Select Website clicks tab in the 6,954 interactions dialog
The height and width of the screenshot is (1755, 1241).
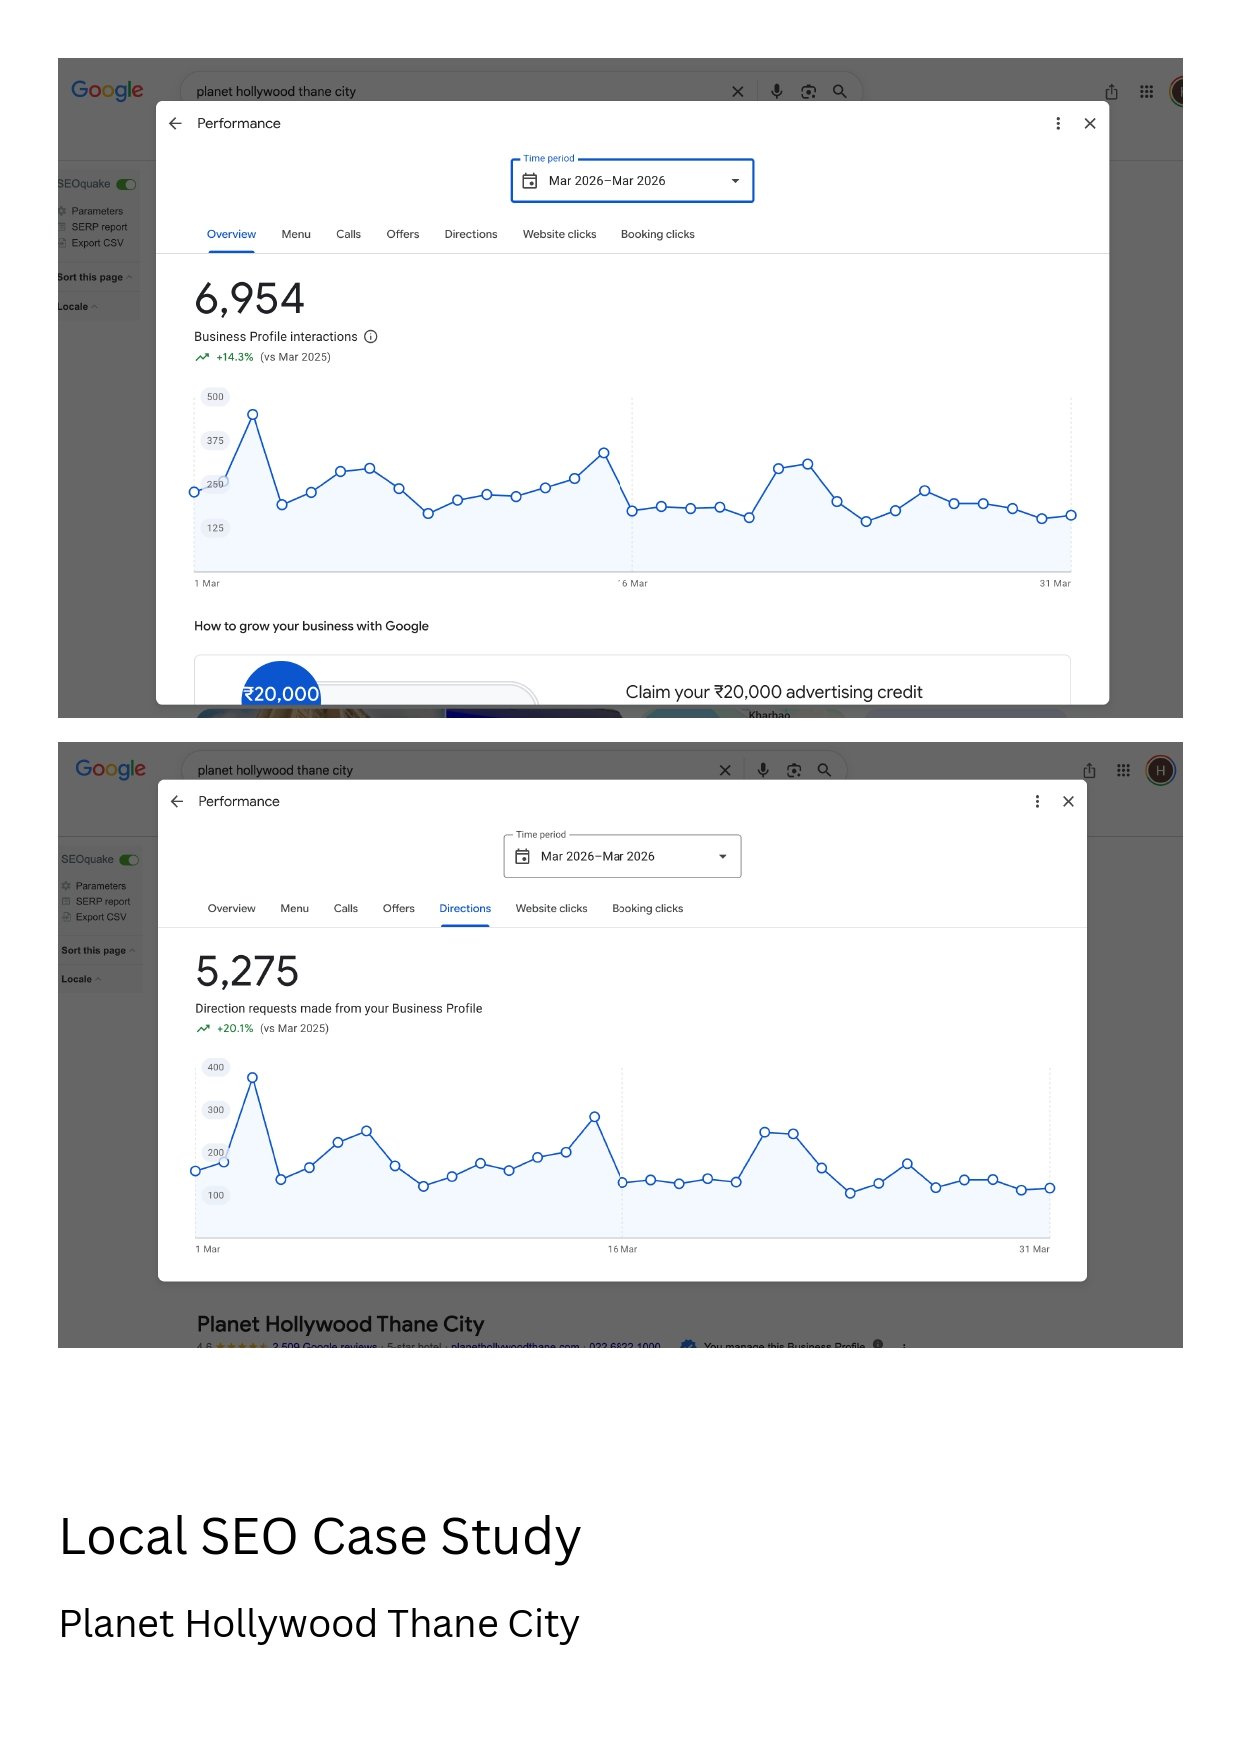tap(559, 234)
